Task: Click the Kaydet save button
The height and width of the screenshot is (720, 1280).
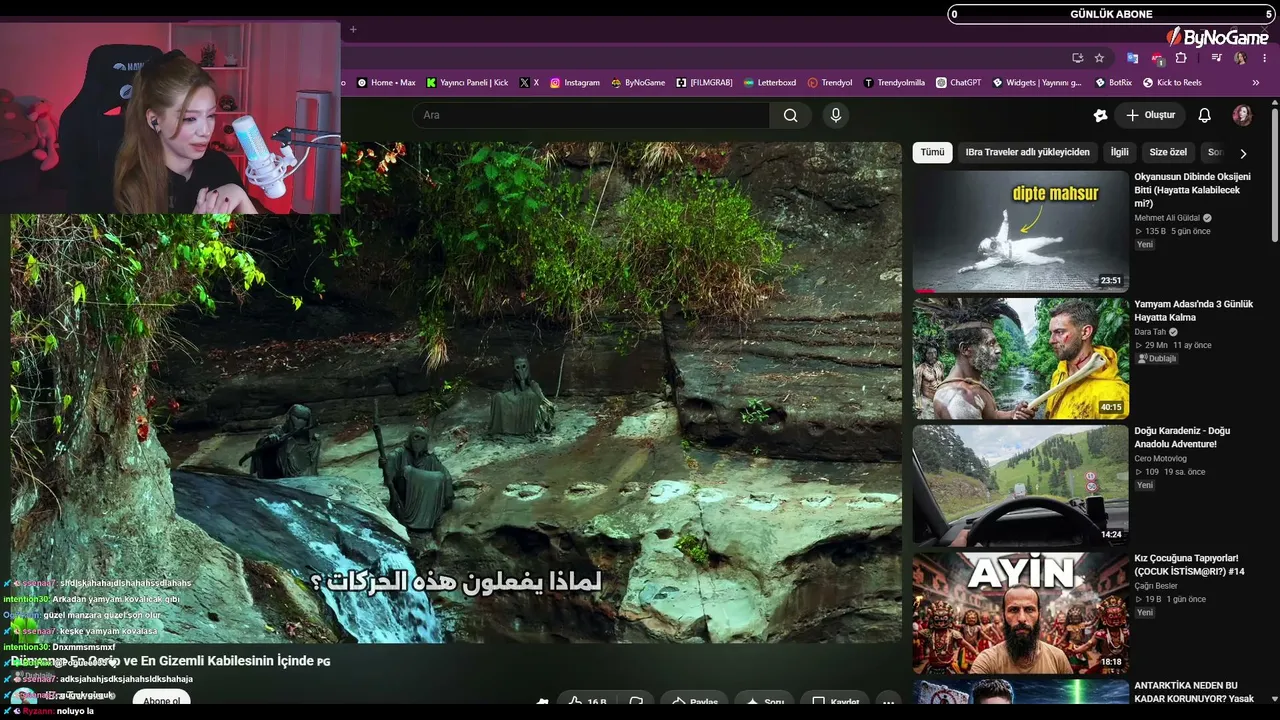Action: [835, 702]
